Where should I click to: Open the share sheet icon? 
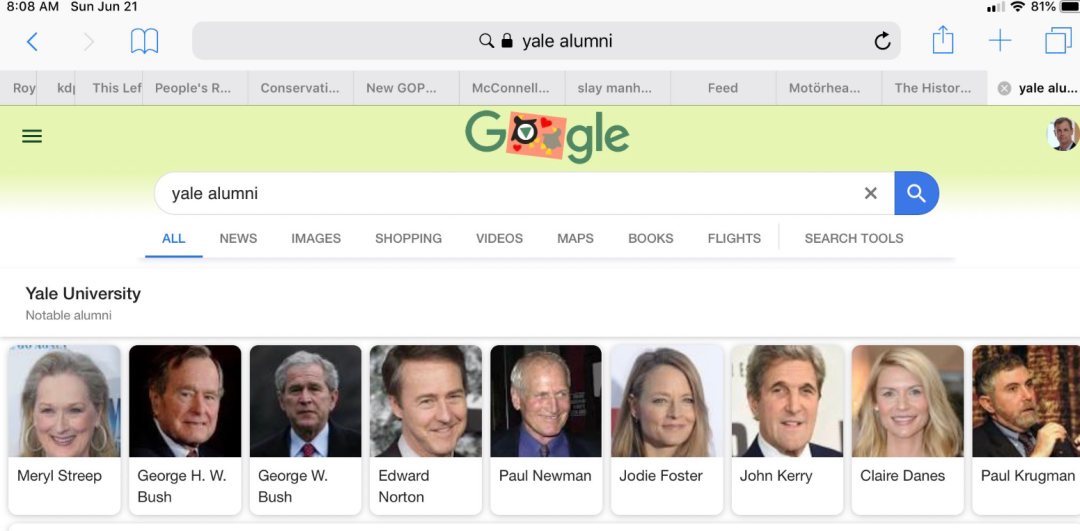[942, 40]
